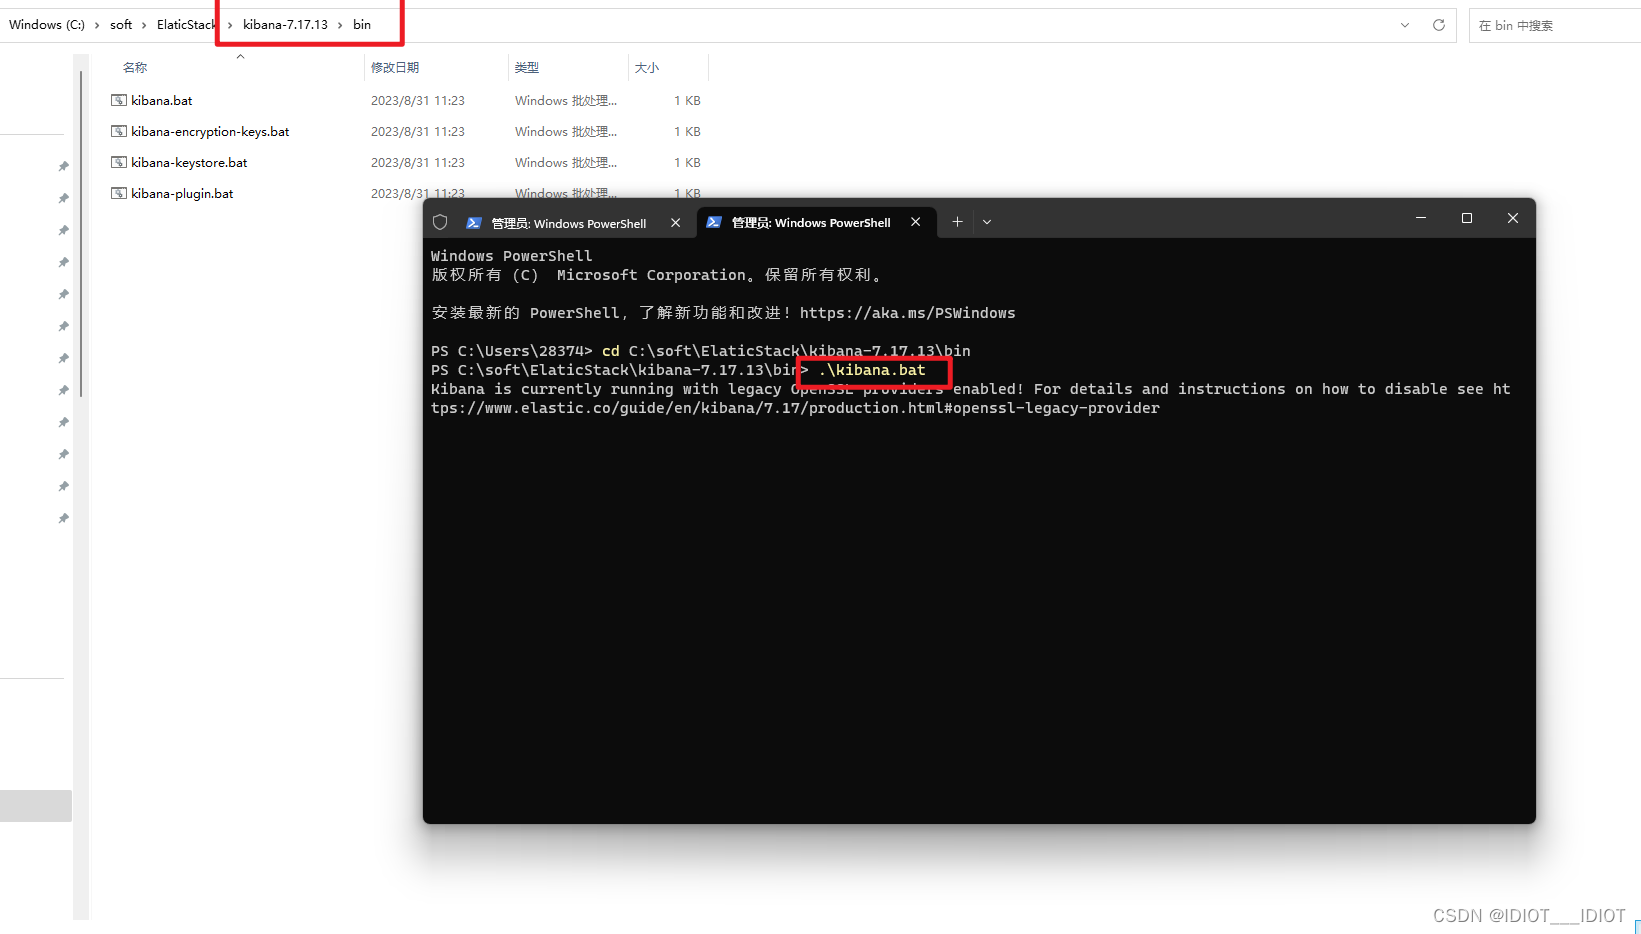Image resolution: width=1641 pixels, height=934 pixels.
Task: Close the PowerShell terminal window
Action: (1513, 218)
